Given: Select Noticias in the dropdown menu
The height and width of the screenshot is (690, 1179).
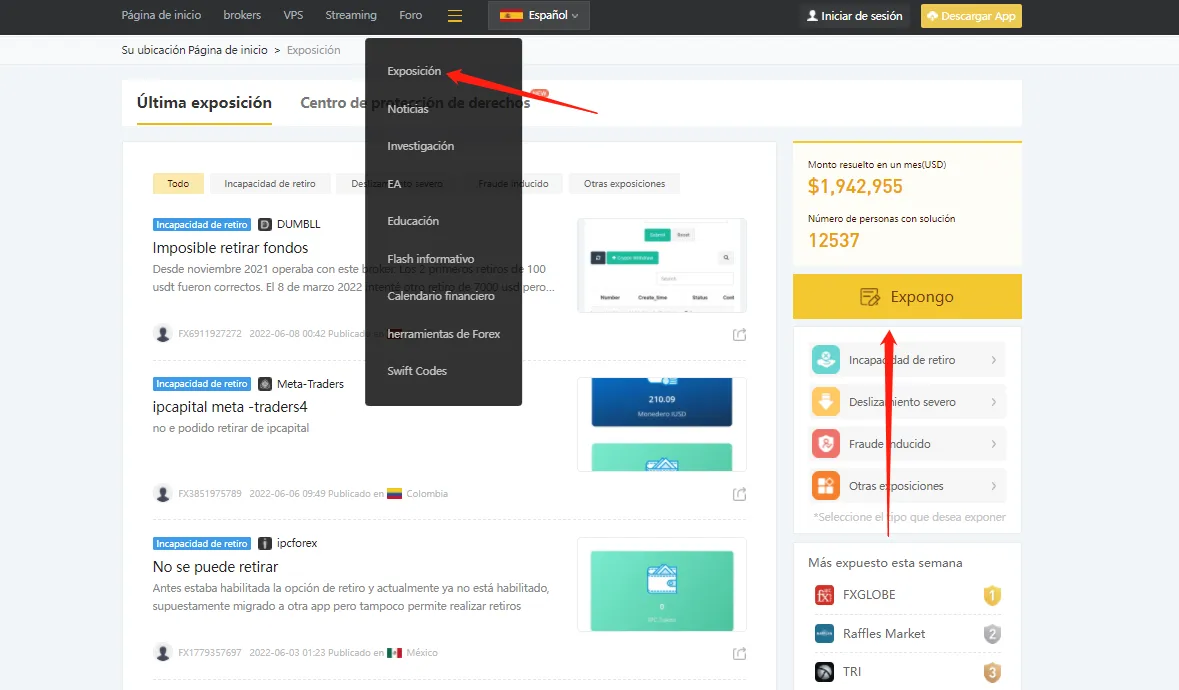Looking at the screenshot, I should click(x=408, y=108).
